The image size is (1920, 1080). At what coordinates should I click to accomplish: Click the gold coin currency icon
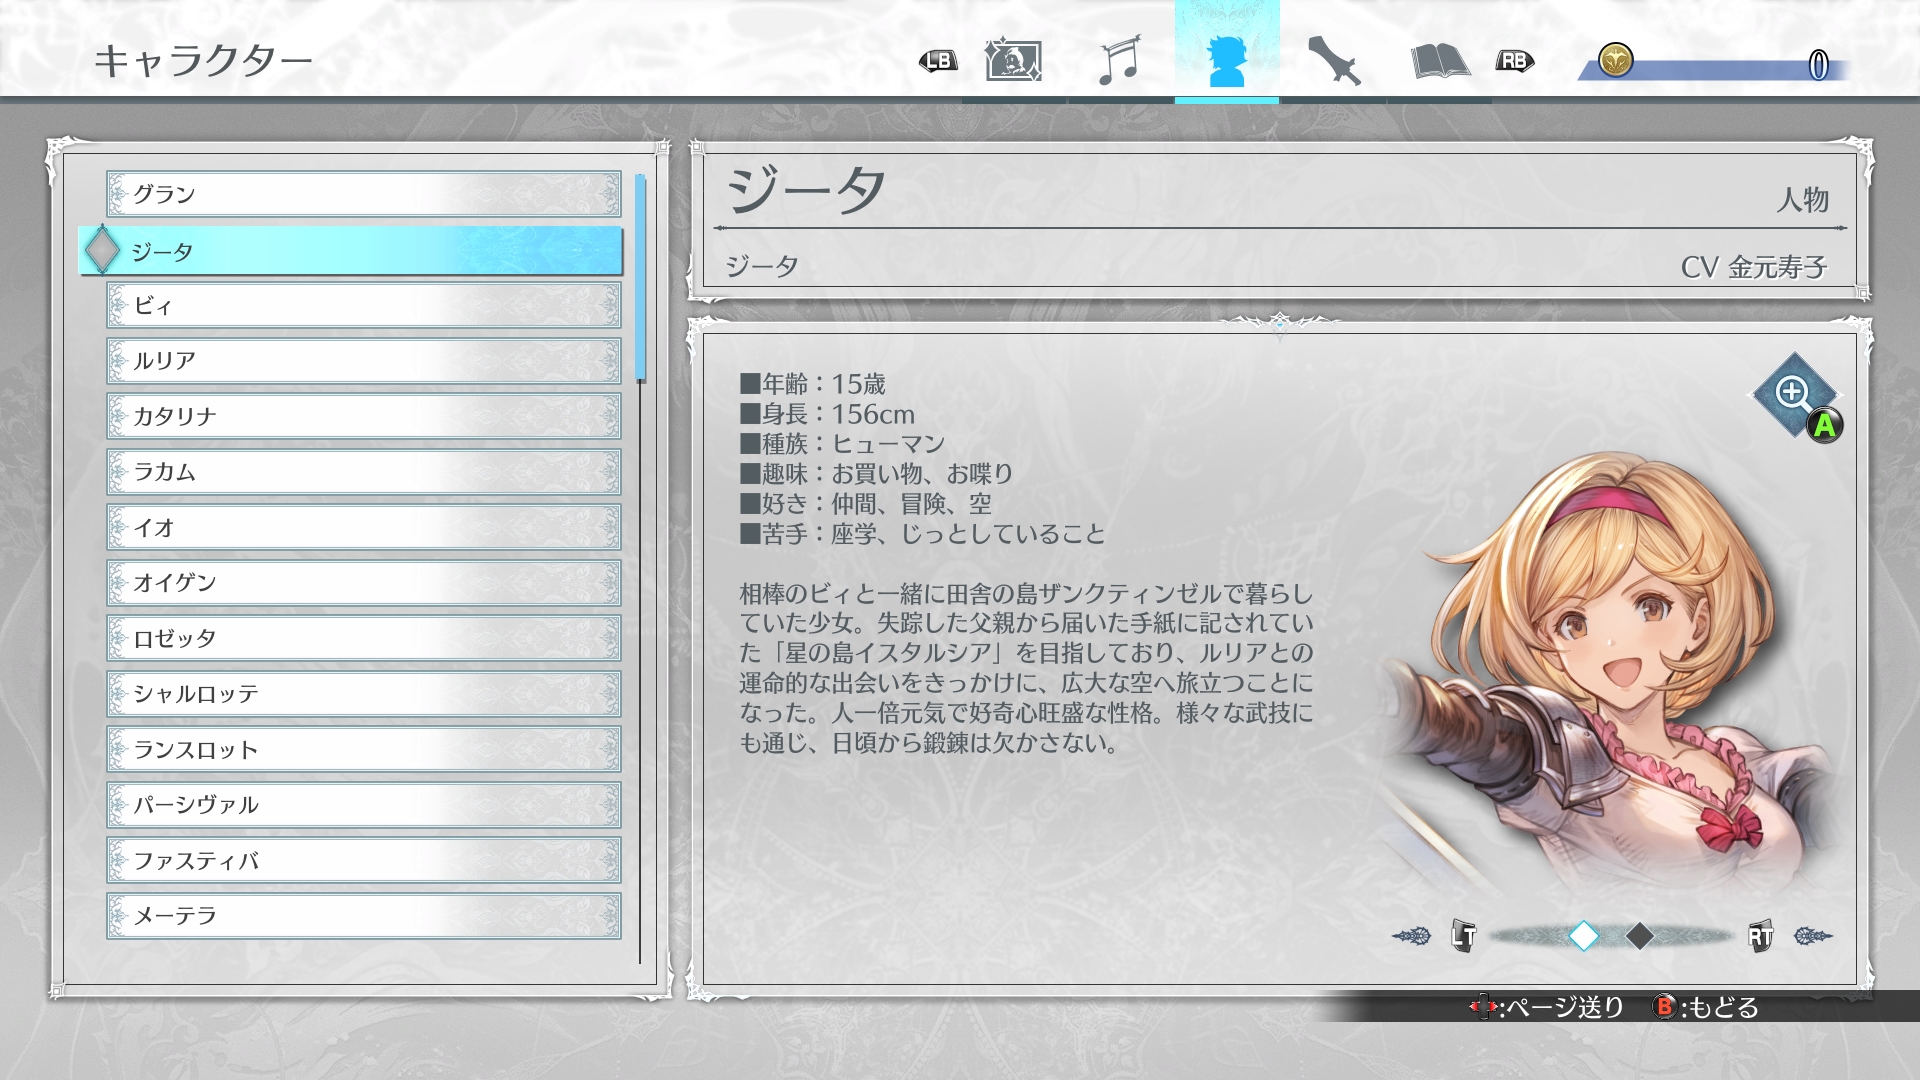pyautogui.click(x=1615, y=61)
